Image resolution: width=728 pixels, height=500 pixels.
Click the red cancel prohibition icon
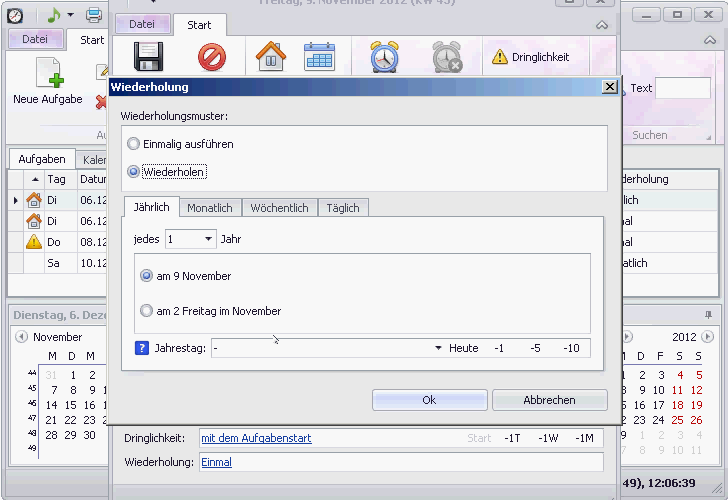tap(212, 57)
